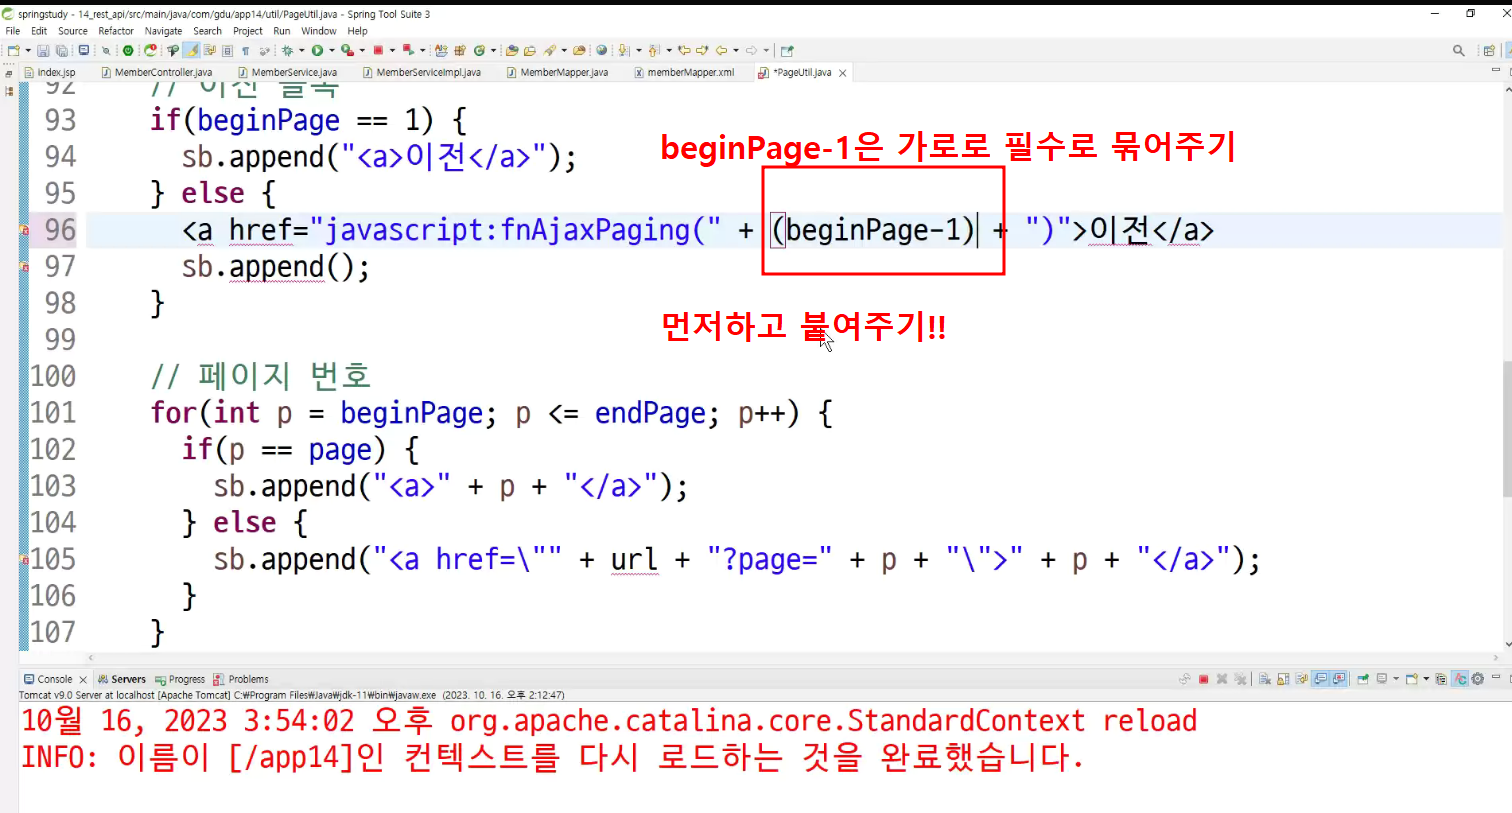The height and width of the screenshot is (813, 1512).
Task: Open the Debug dropdown arrow
Action: pos(302,50)
